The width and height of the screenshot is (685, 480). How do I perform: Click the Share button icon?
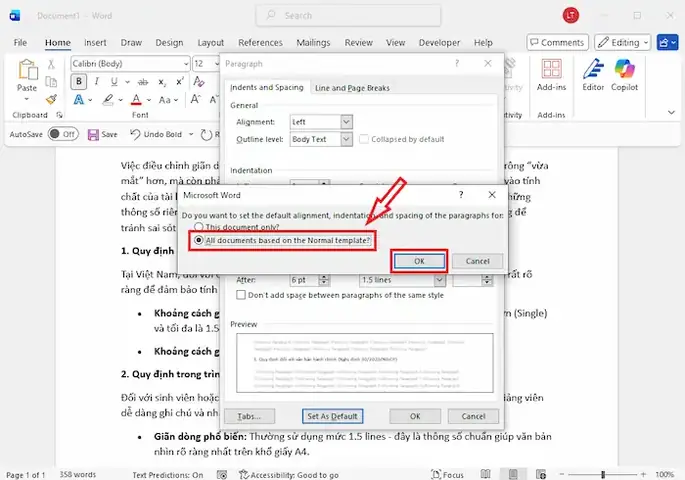click(x=664, y=43)
